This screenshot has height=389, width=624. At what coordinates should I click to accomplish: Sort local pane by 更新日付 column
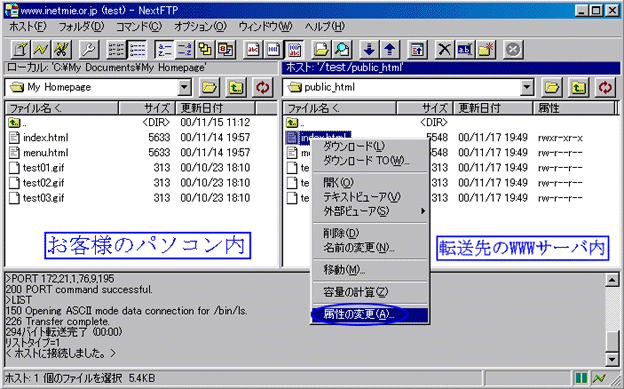coord(215,108)
